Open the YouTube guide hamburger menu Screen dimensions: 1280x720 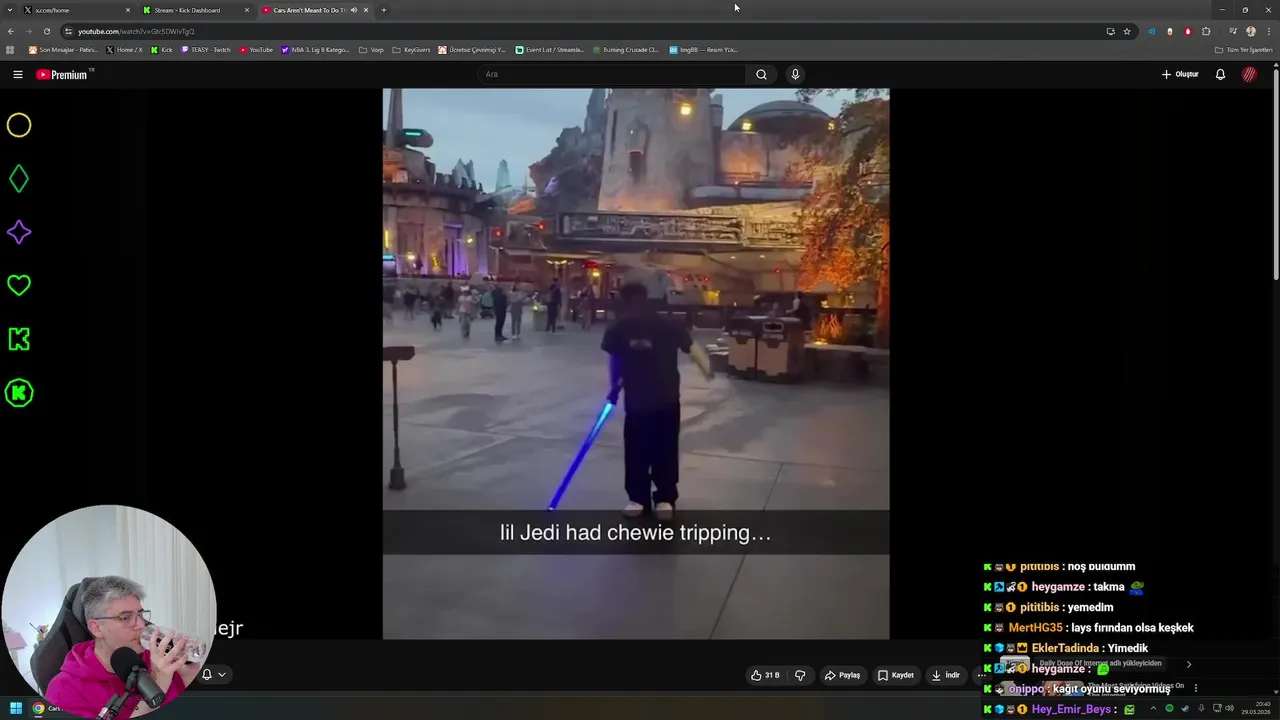(17, 74)
